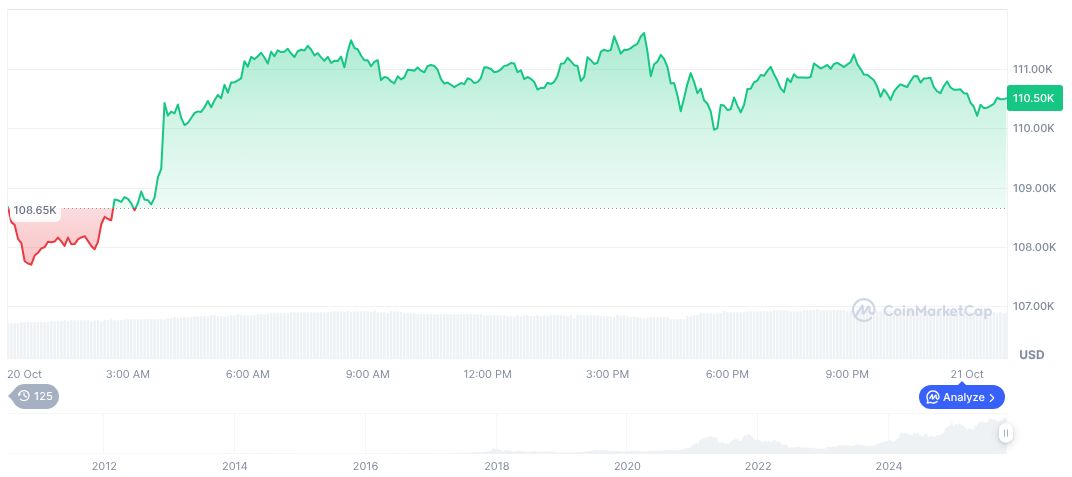Click the Analyze button
Image resolution: width=1072 pixels, height=477 pixels.
point(961,397)
